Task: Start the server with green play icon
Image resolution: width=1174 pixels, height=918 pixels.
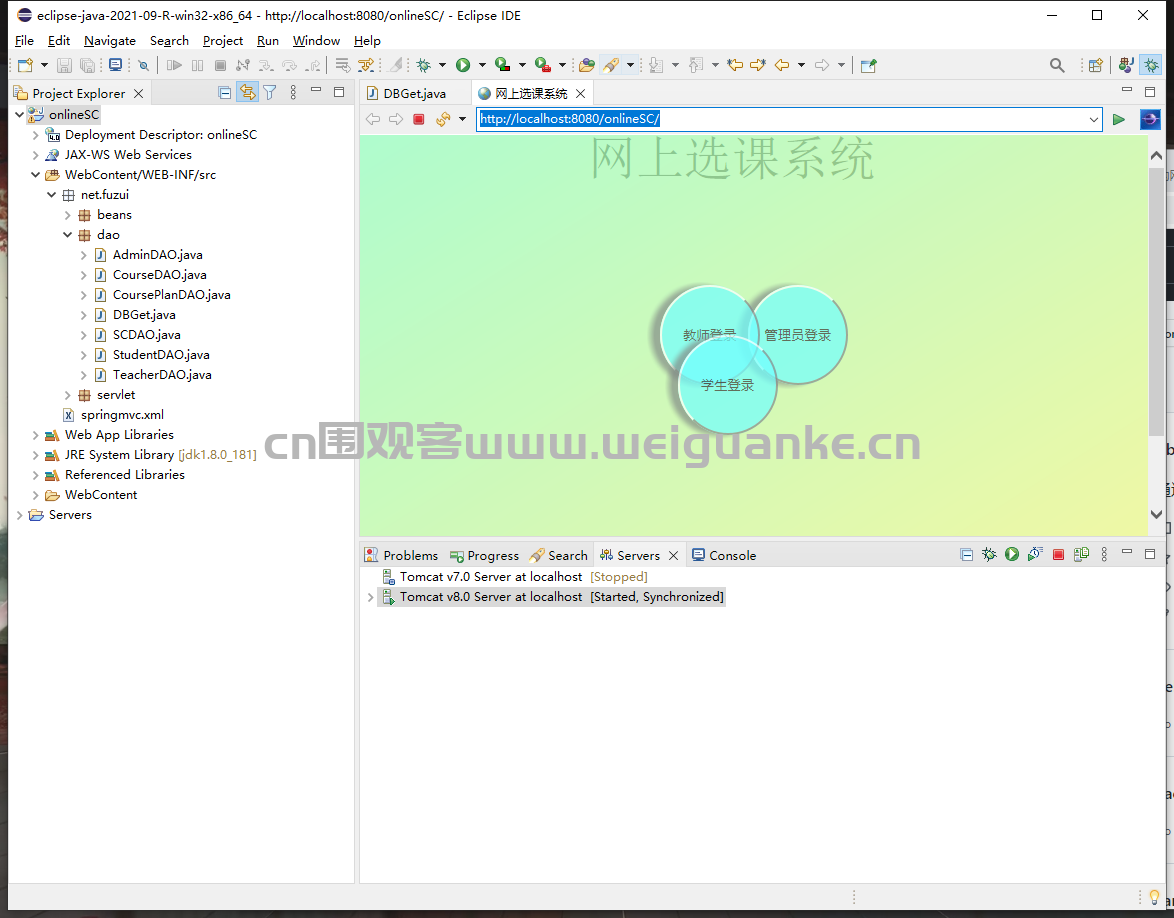Action: point(1012,554)
